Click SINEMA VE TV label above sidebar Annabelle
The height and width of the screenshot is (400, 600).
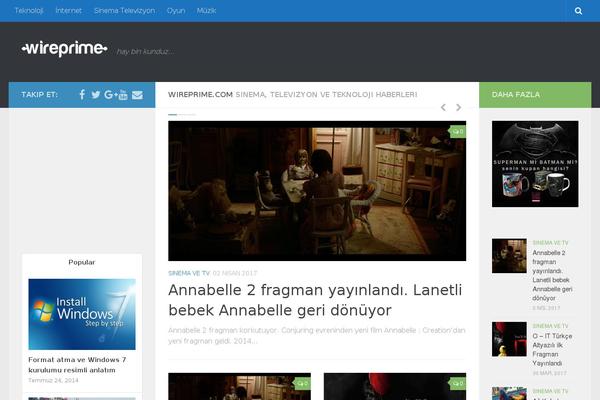(x=550, y=243)
